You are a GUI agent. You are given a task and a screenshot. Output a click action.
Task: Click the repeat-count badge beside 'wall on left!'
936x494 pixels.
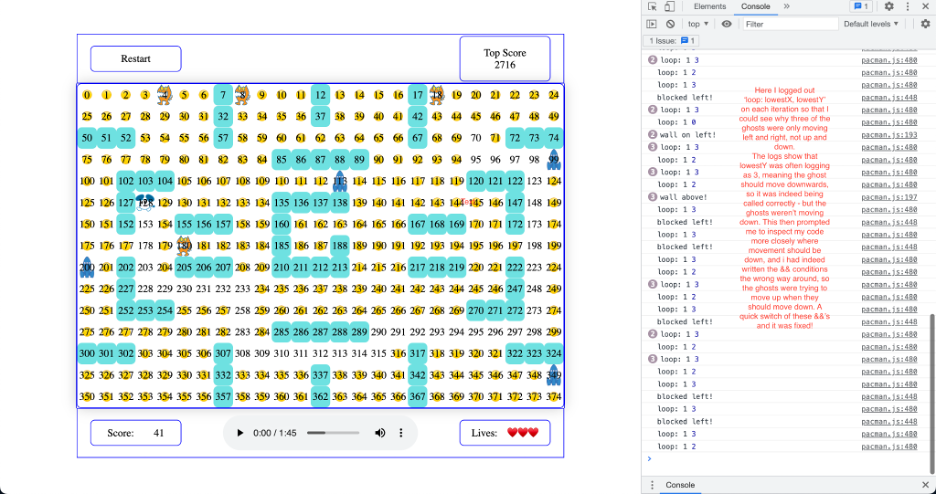click(x=652, y=135)
